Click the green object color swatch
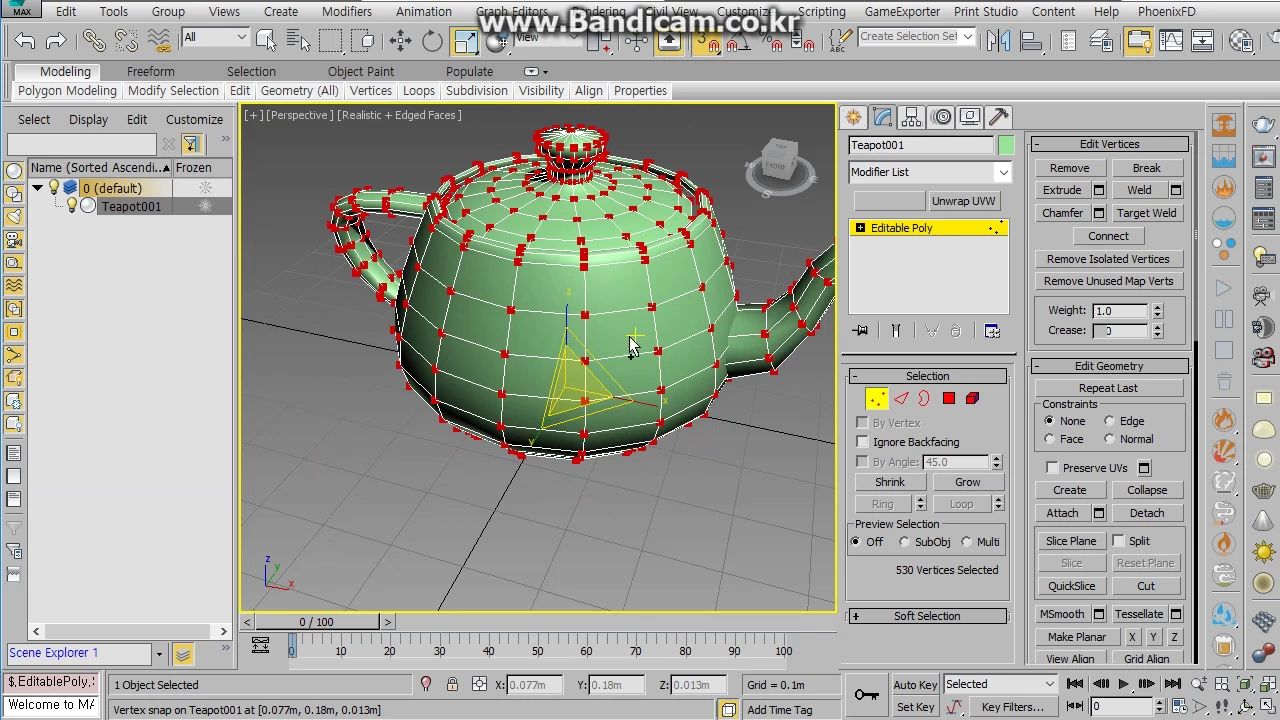This screenshot has width=1280, height=720. (1005, 146)
